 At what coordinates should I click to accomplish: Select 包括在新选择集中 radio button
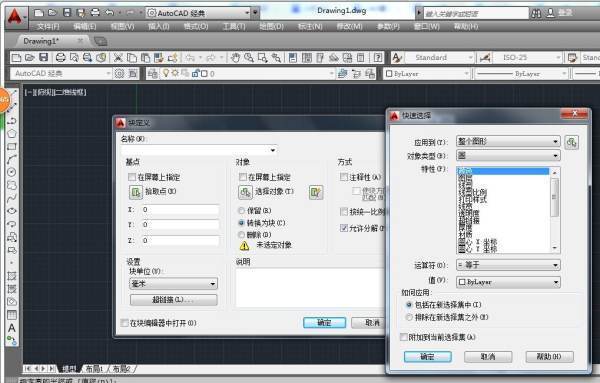coord(409,305)
